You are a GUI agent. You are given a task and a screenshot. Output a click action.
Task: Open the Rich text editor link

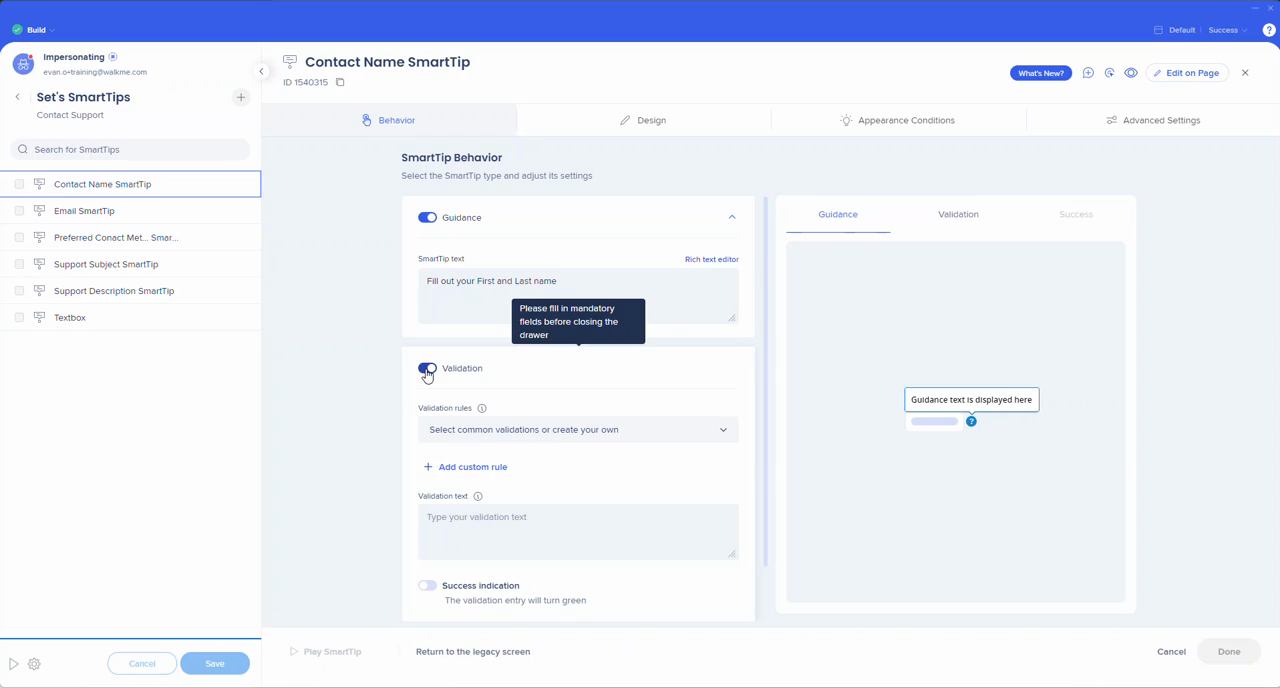coord(711,259)
